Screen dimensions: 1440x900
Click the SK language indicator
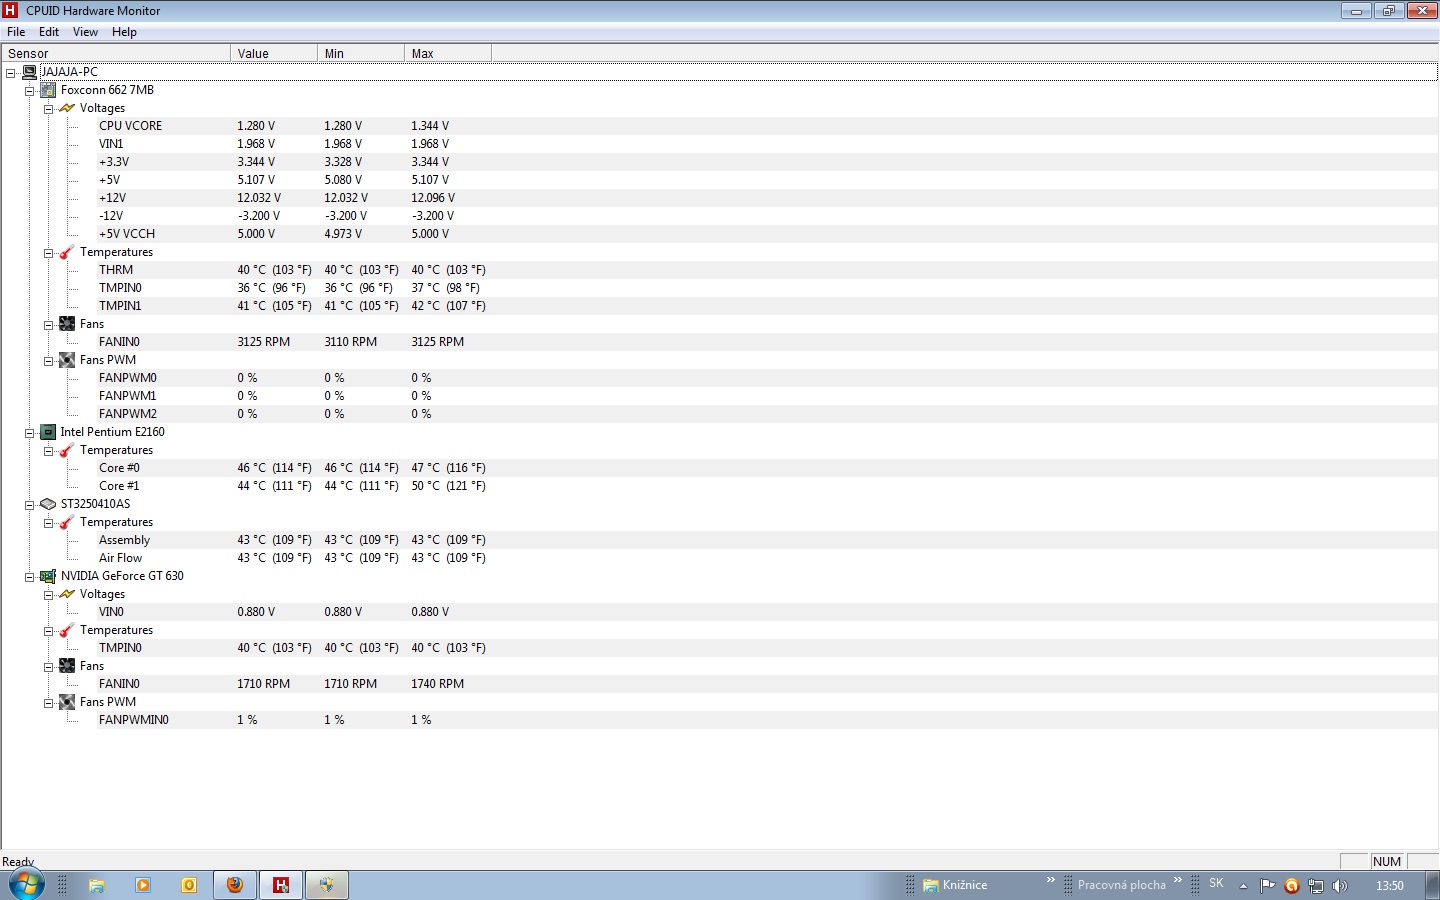tap(1216, 884)
